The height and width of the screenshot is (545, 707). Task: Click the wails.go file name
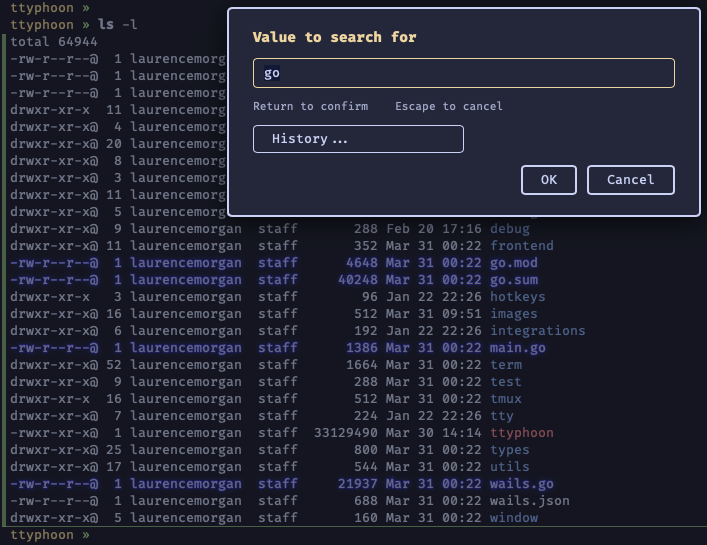click(522, 484)
